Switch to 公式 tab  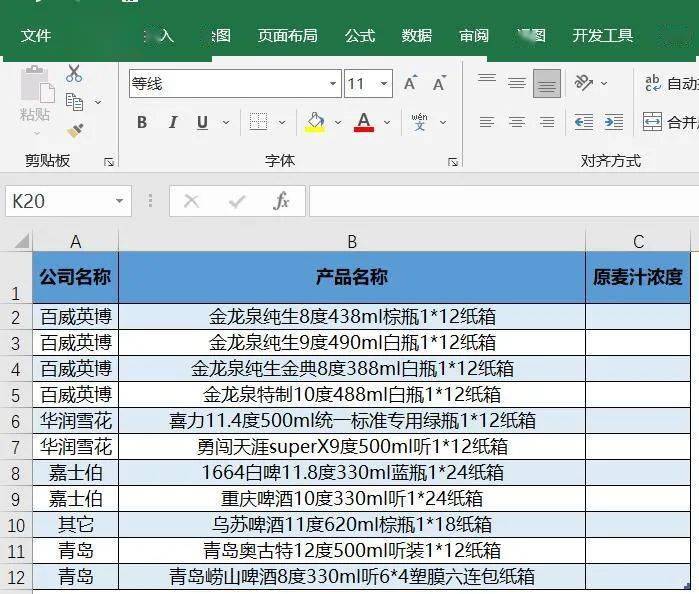[360, 35]
